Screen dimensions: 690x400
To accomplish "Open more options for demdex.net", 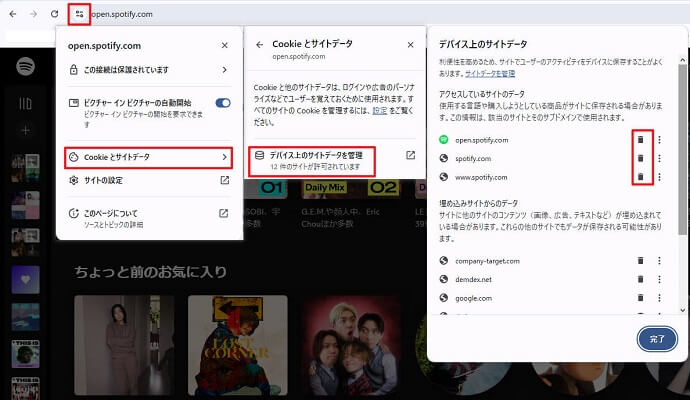I will [659, 279].
